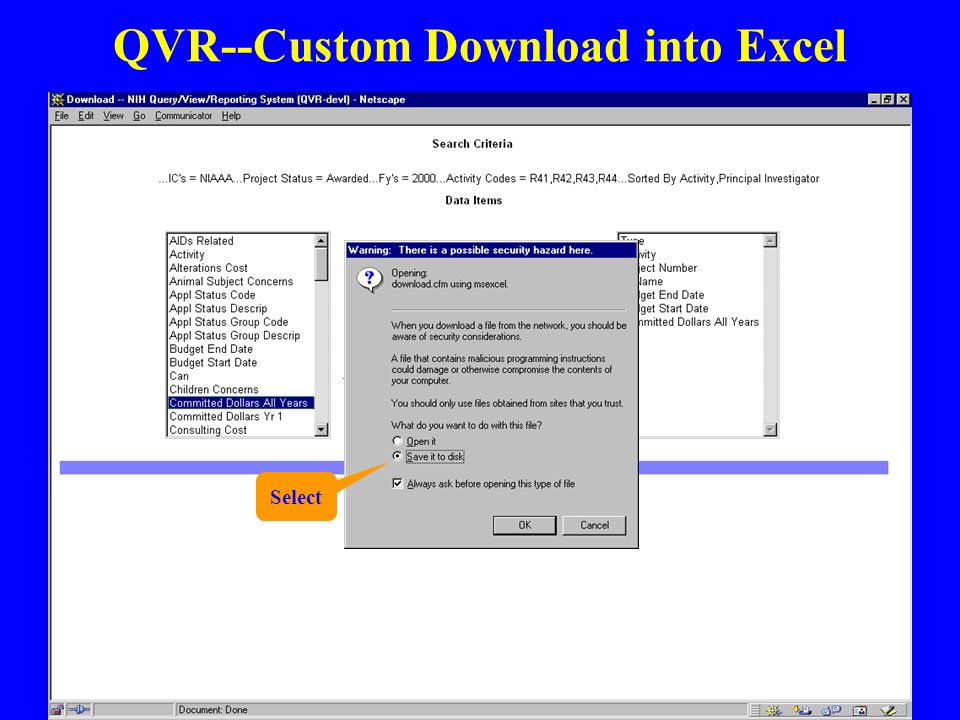This screenshot has height=720, width=960.
Task: Open the Address Book icon in component bar
Action: (860, 710)
